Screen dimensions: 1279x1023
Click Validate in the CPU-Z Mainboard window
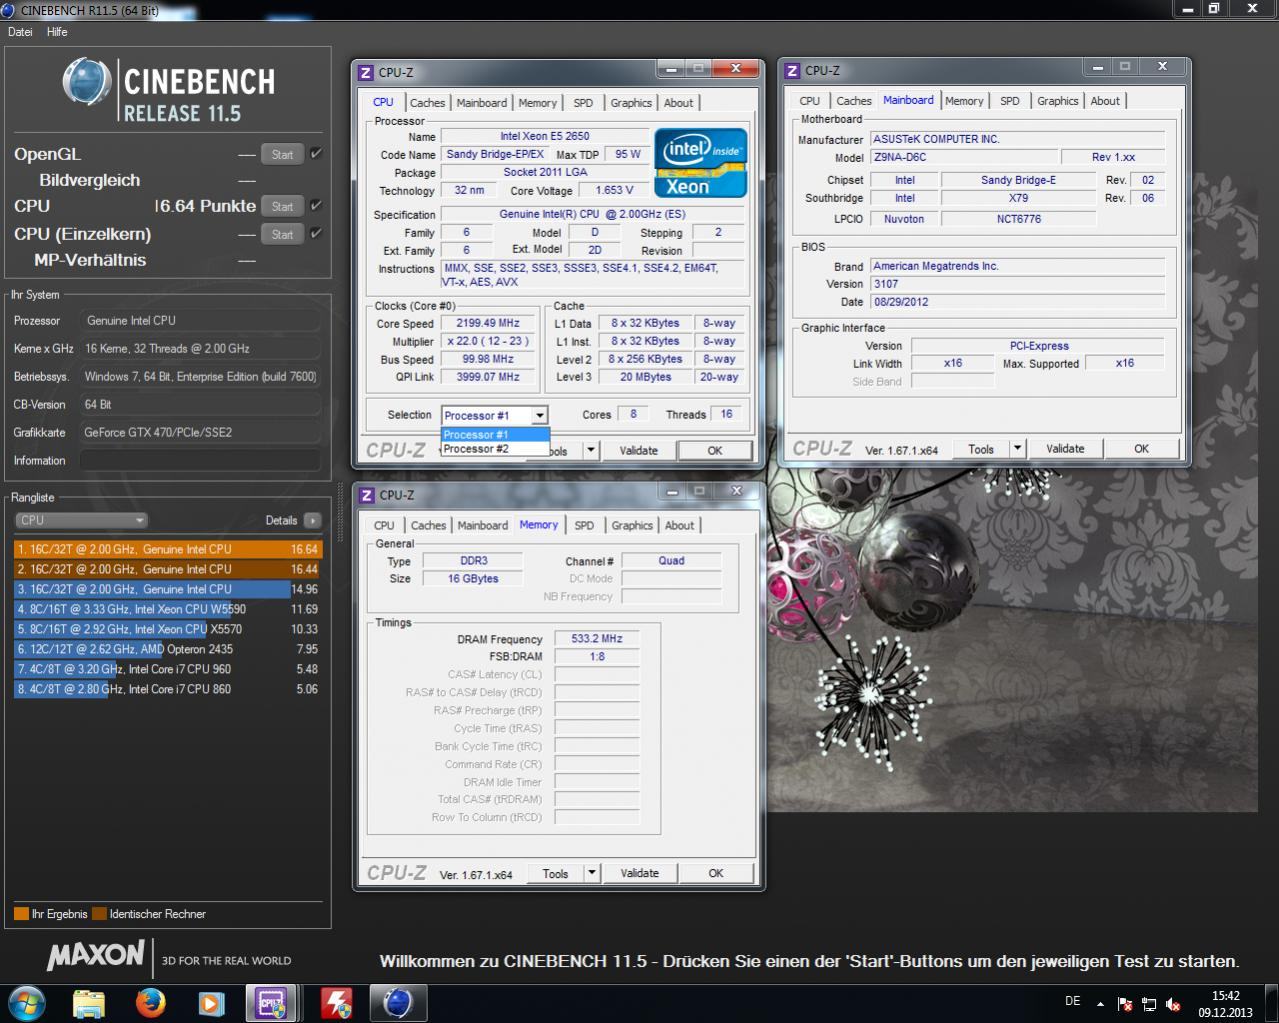1065,448
